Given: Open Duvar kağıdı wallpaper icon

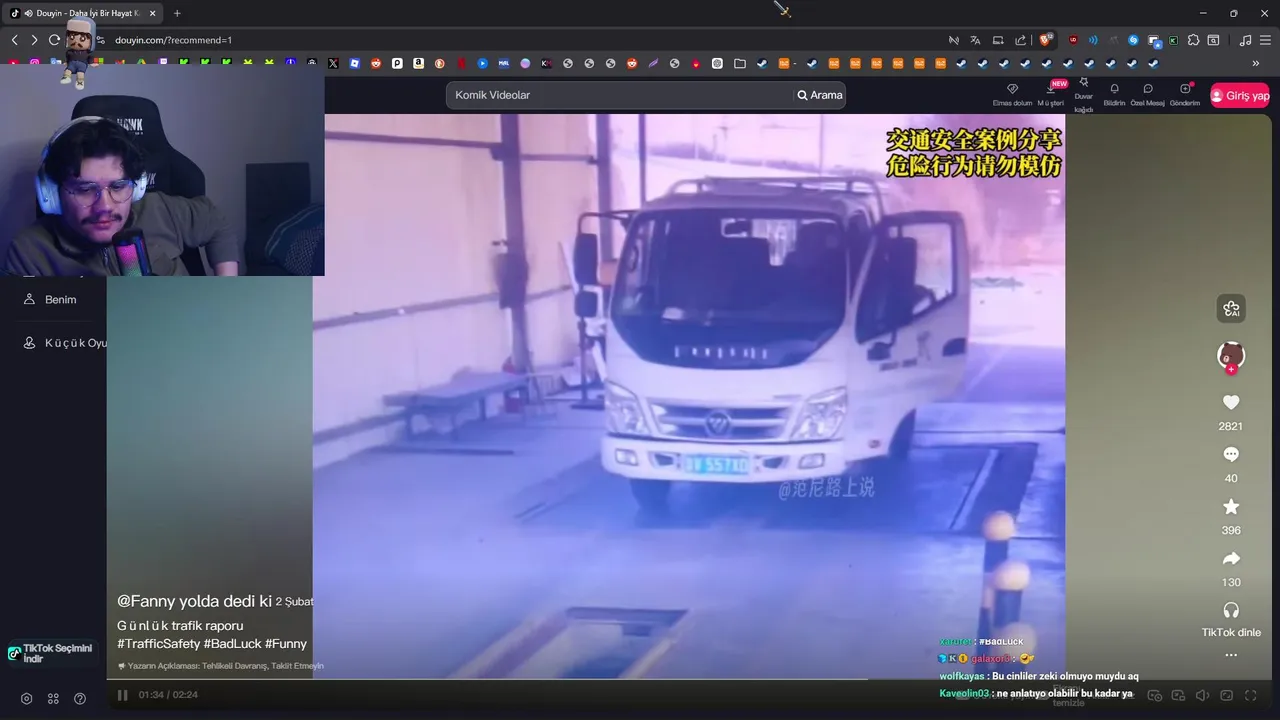Looking at the screenshot, I should point(1084,95).
